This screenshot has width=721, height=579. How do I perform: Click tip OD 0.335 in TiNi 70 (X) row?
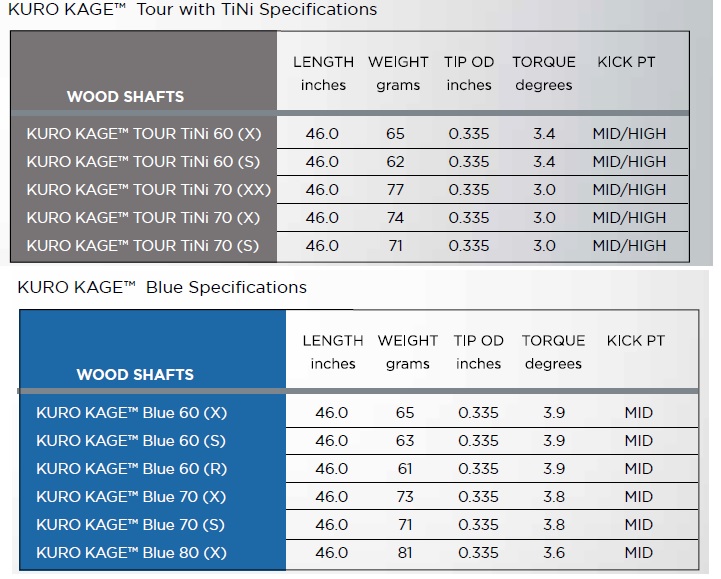coord(469,218)
